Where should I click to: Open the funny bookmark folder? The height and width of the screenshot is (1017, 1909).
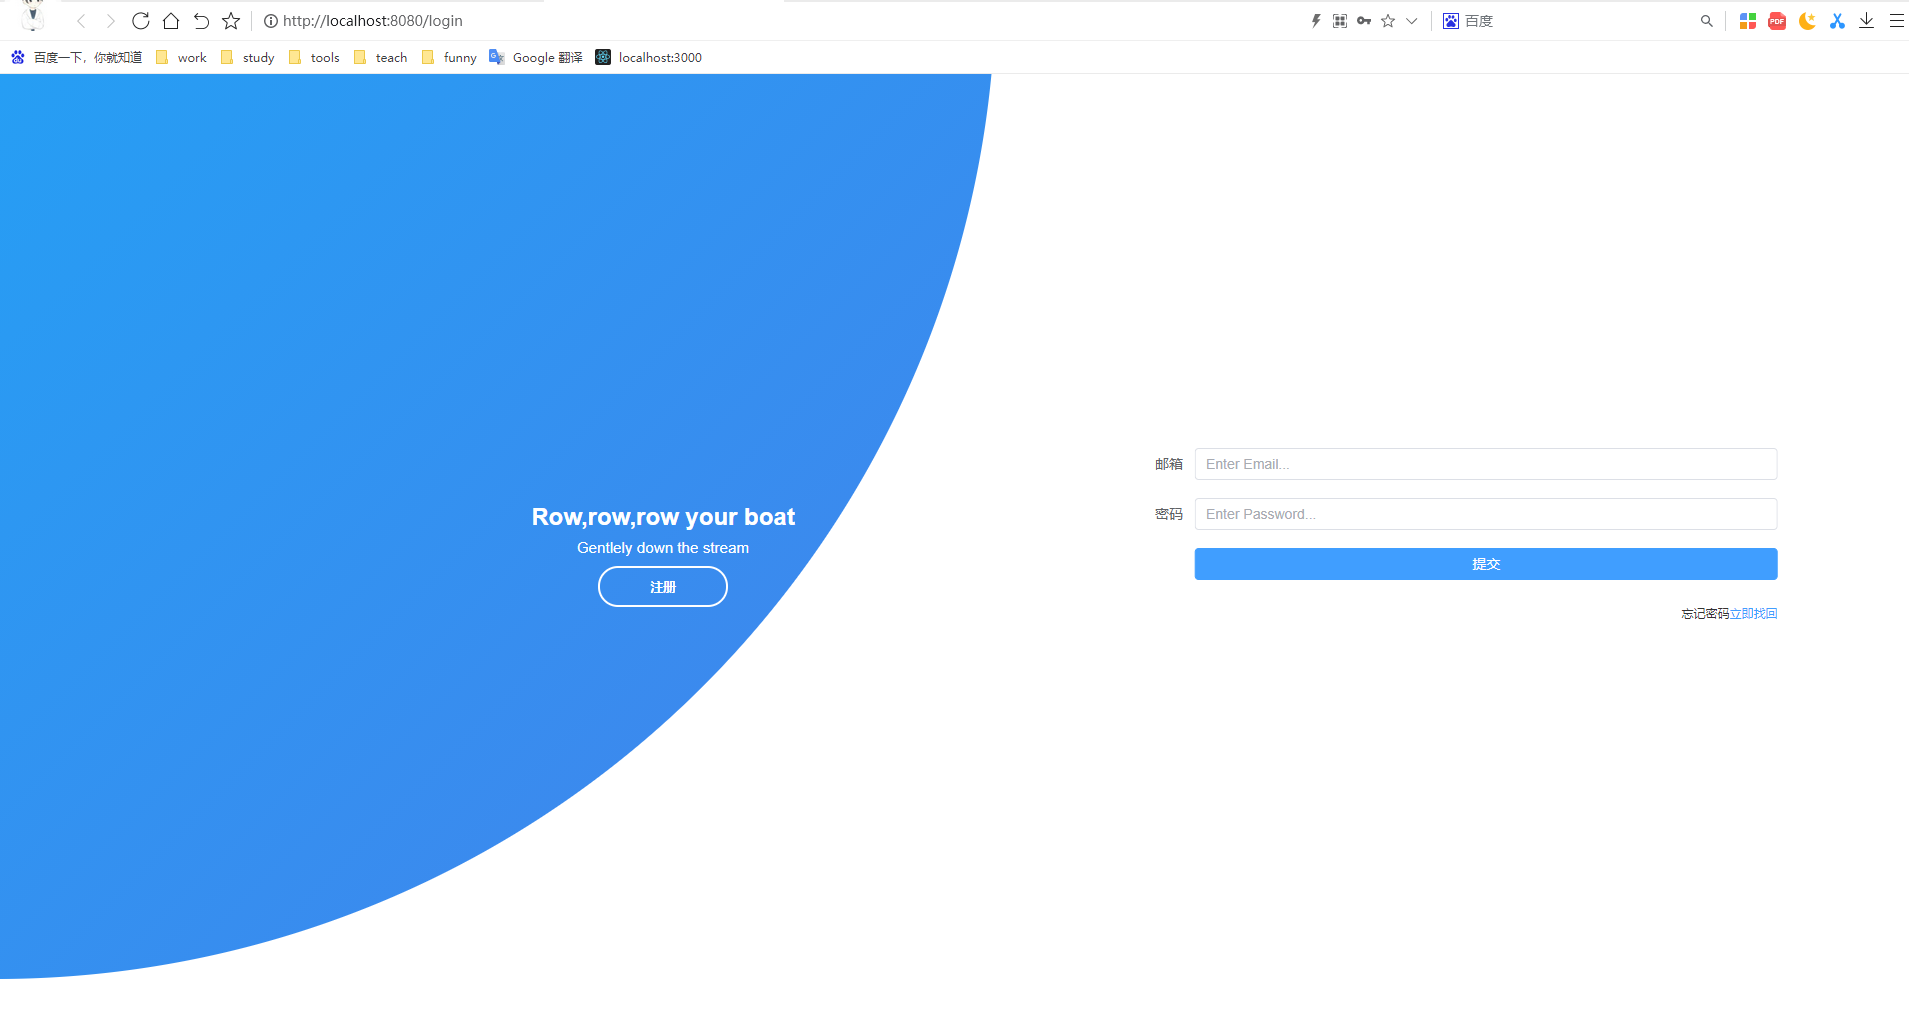point(449,58)
